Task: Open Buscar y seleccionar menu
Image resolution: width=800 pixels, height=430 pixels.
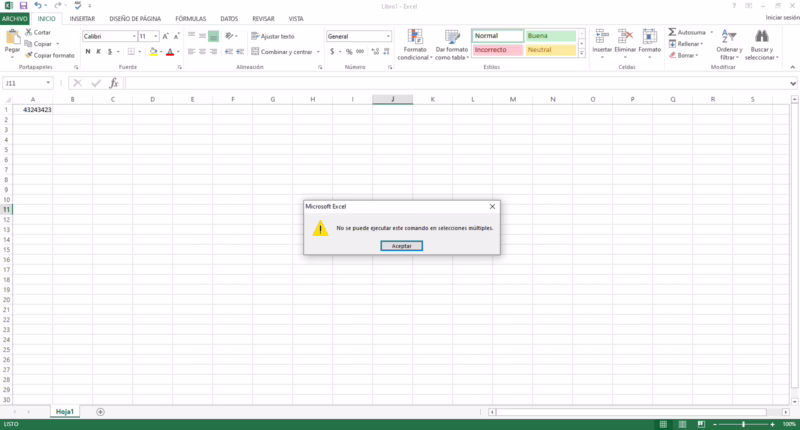Action: pyautogui.click(x=762, y=45)
